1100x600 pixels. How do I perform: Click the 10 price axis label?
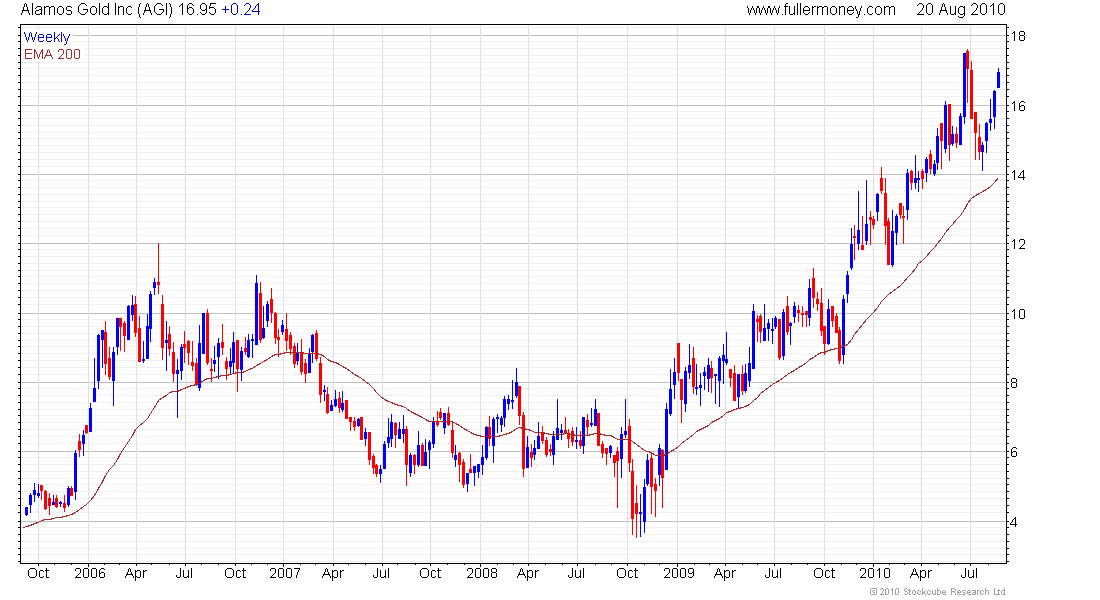(1017, 314)
